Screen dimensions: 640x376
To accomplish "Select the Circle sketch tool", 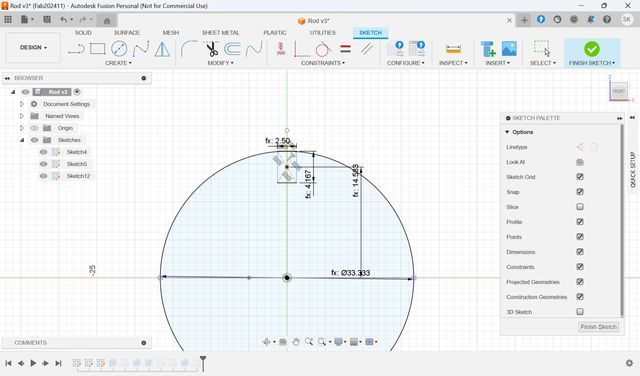I will pos(119,49).
